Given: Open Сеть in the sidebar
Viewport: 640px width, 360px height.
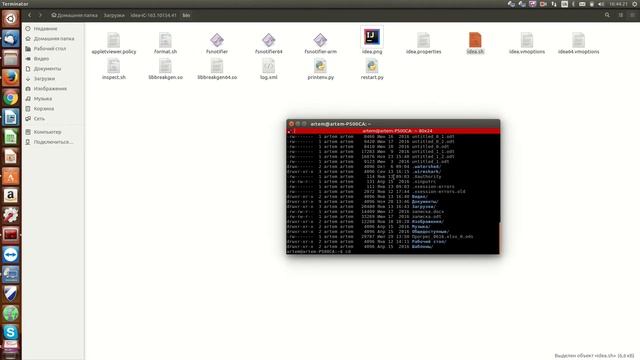Looking at the screenshot, I should 36,118.
